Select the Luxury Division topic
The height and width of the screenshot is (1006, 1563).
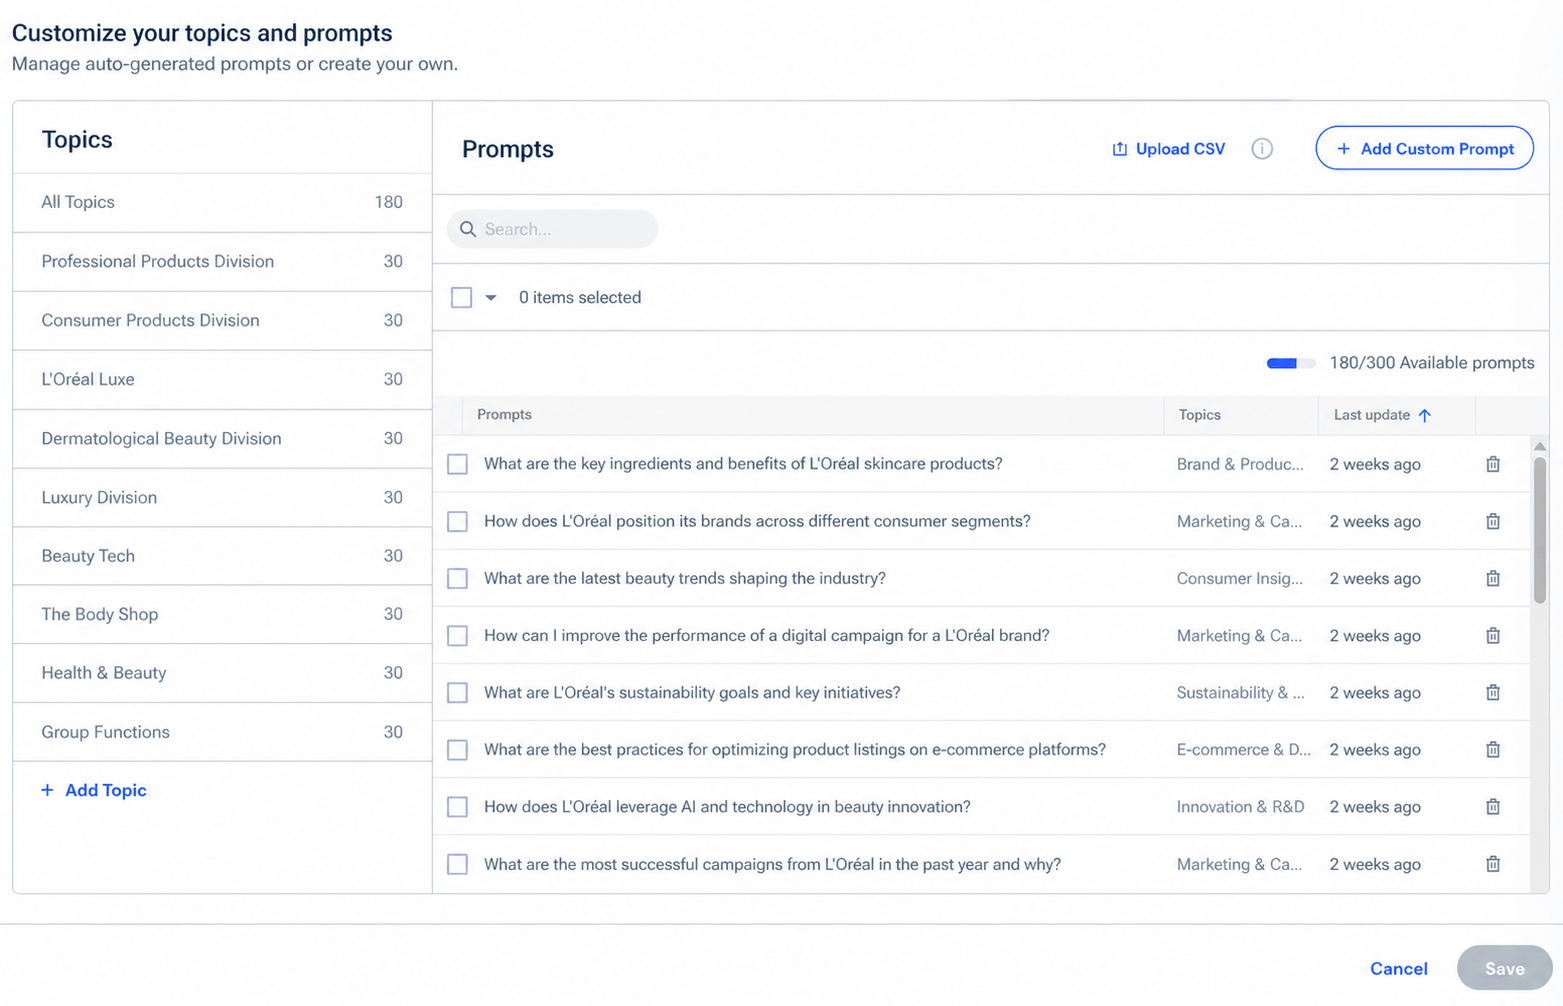pyautogui.click(x=222, y=497)
